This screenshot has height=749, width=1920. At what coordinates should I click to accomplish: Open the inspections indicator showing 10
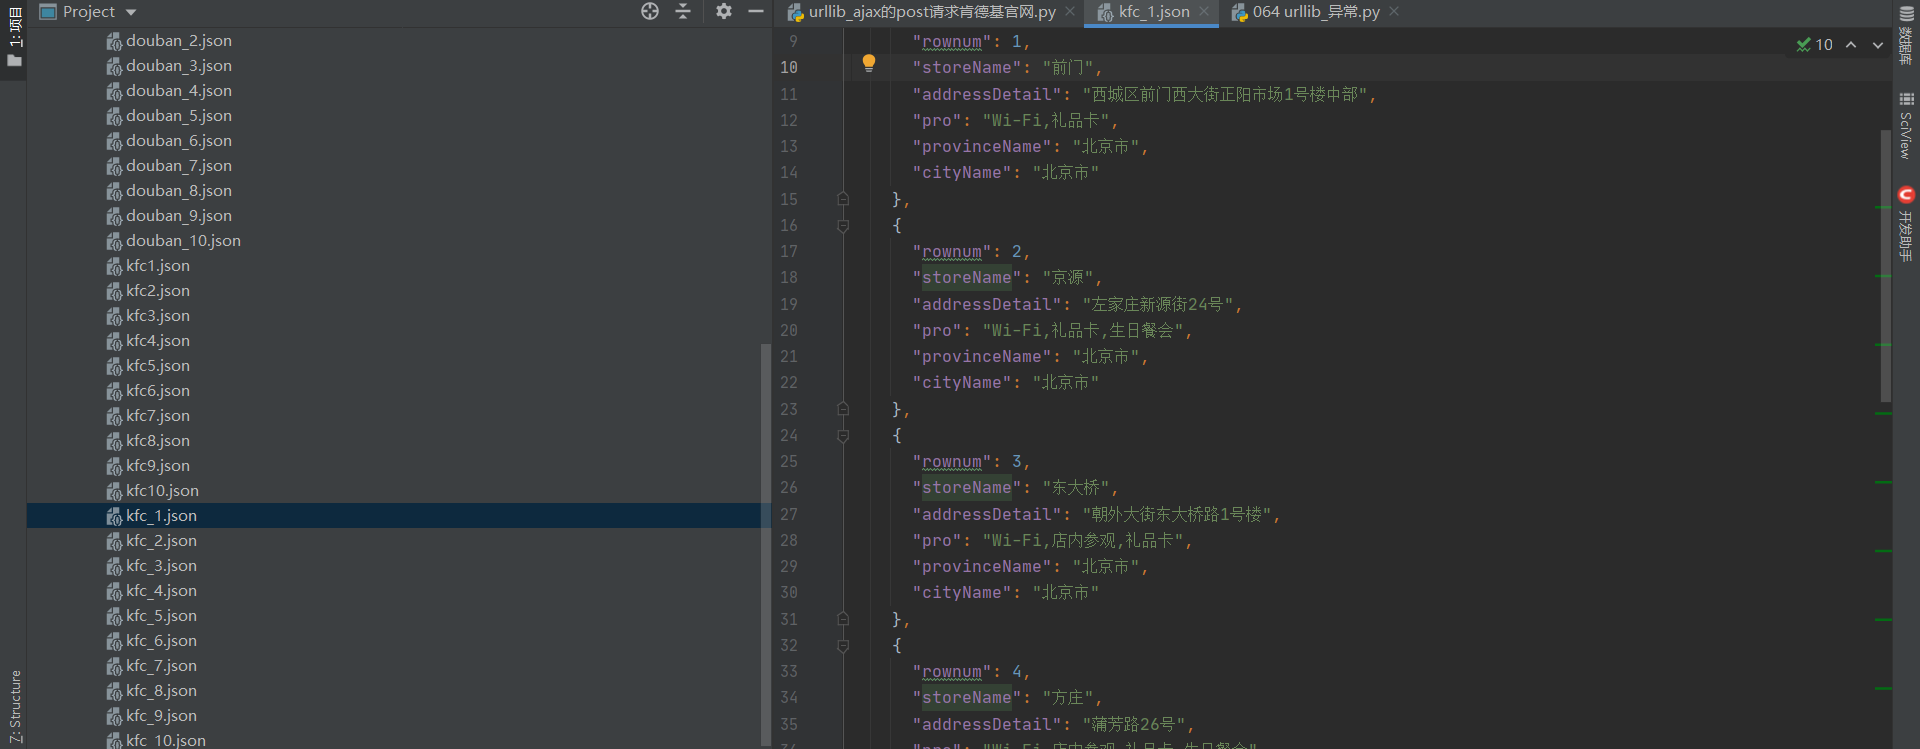coord(1814,45)
